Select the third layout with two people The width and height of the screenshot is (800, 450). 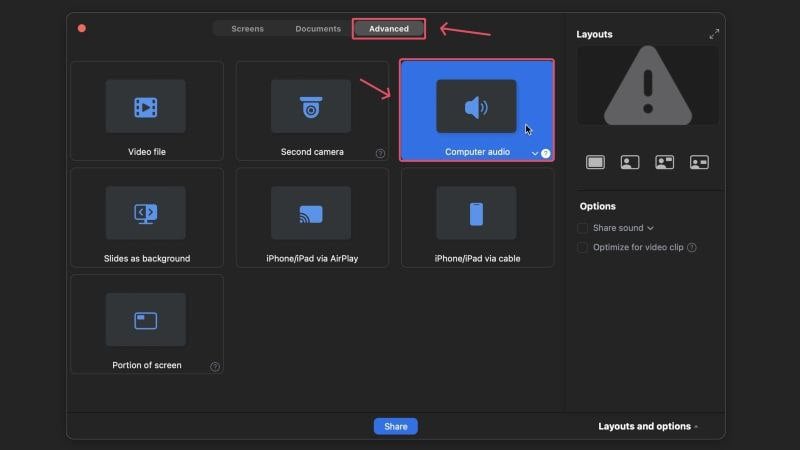664,162
